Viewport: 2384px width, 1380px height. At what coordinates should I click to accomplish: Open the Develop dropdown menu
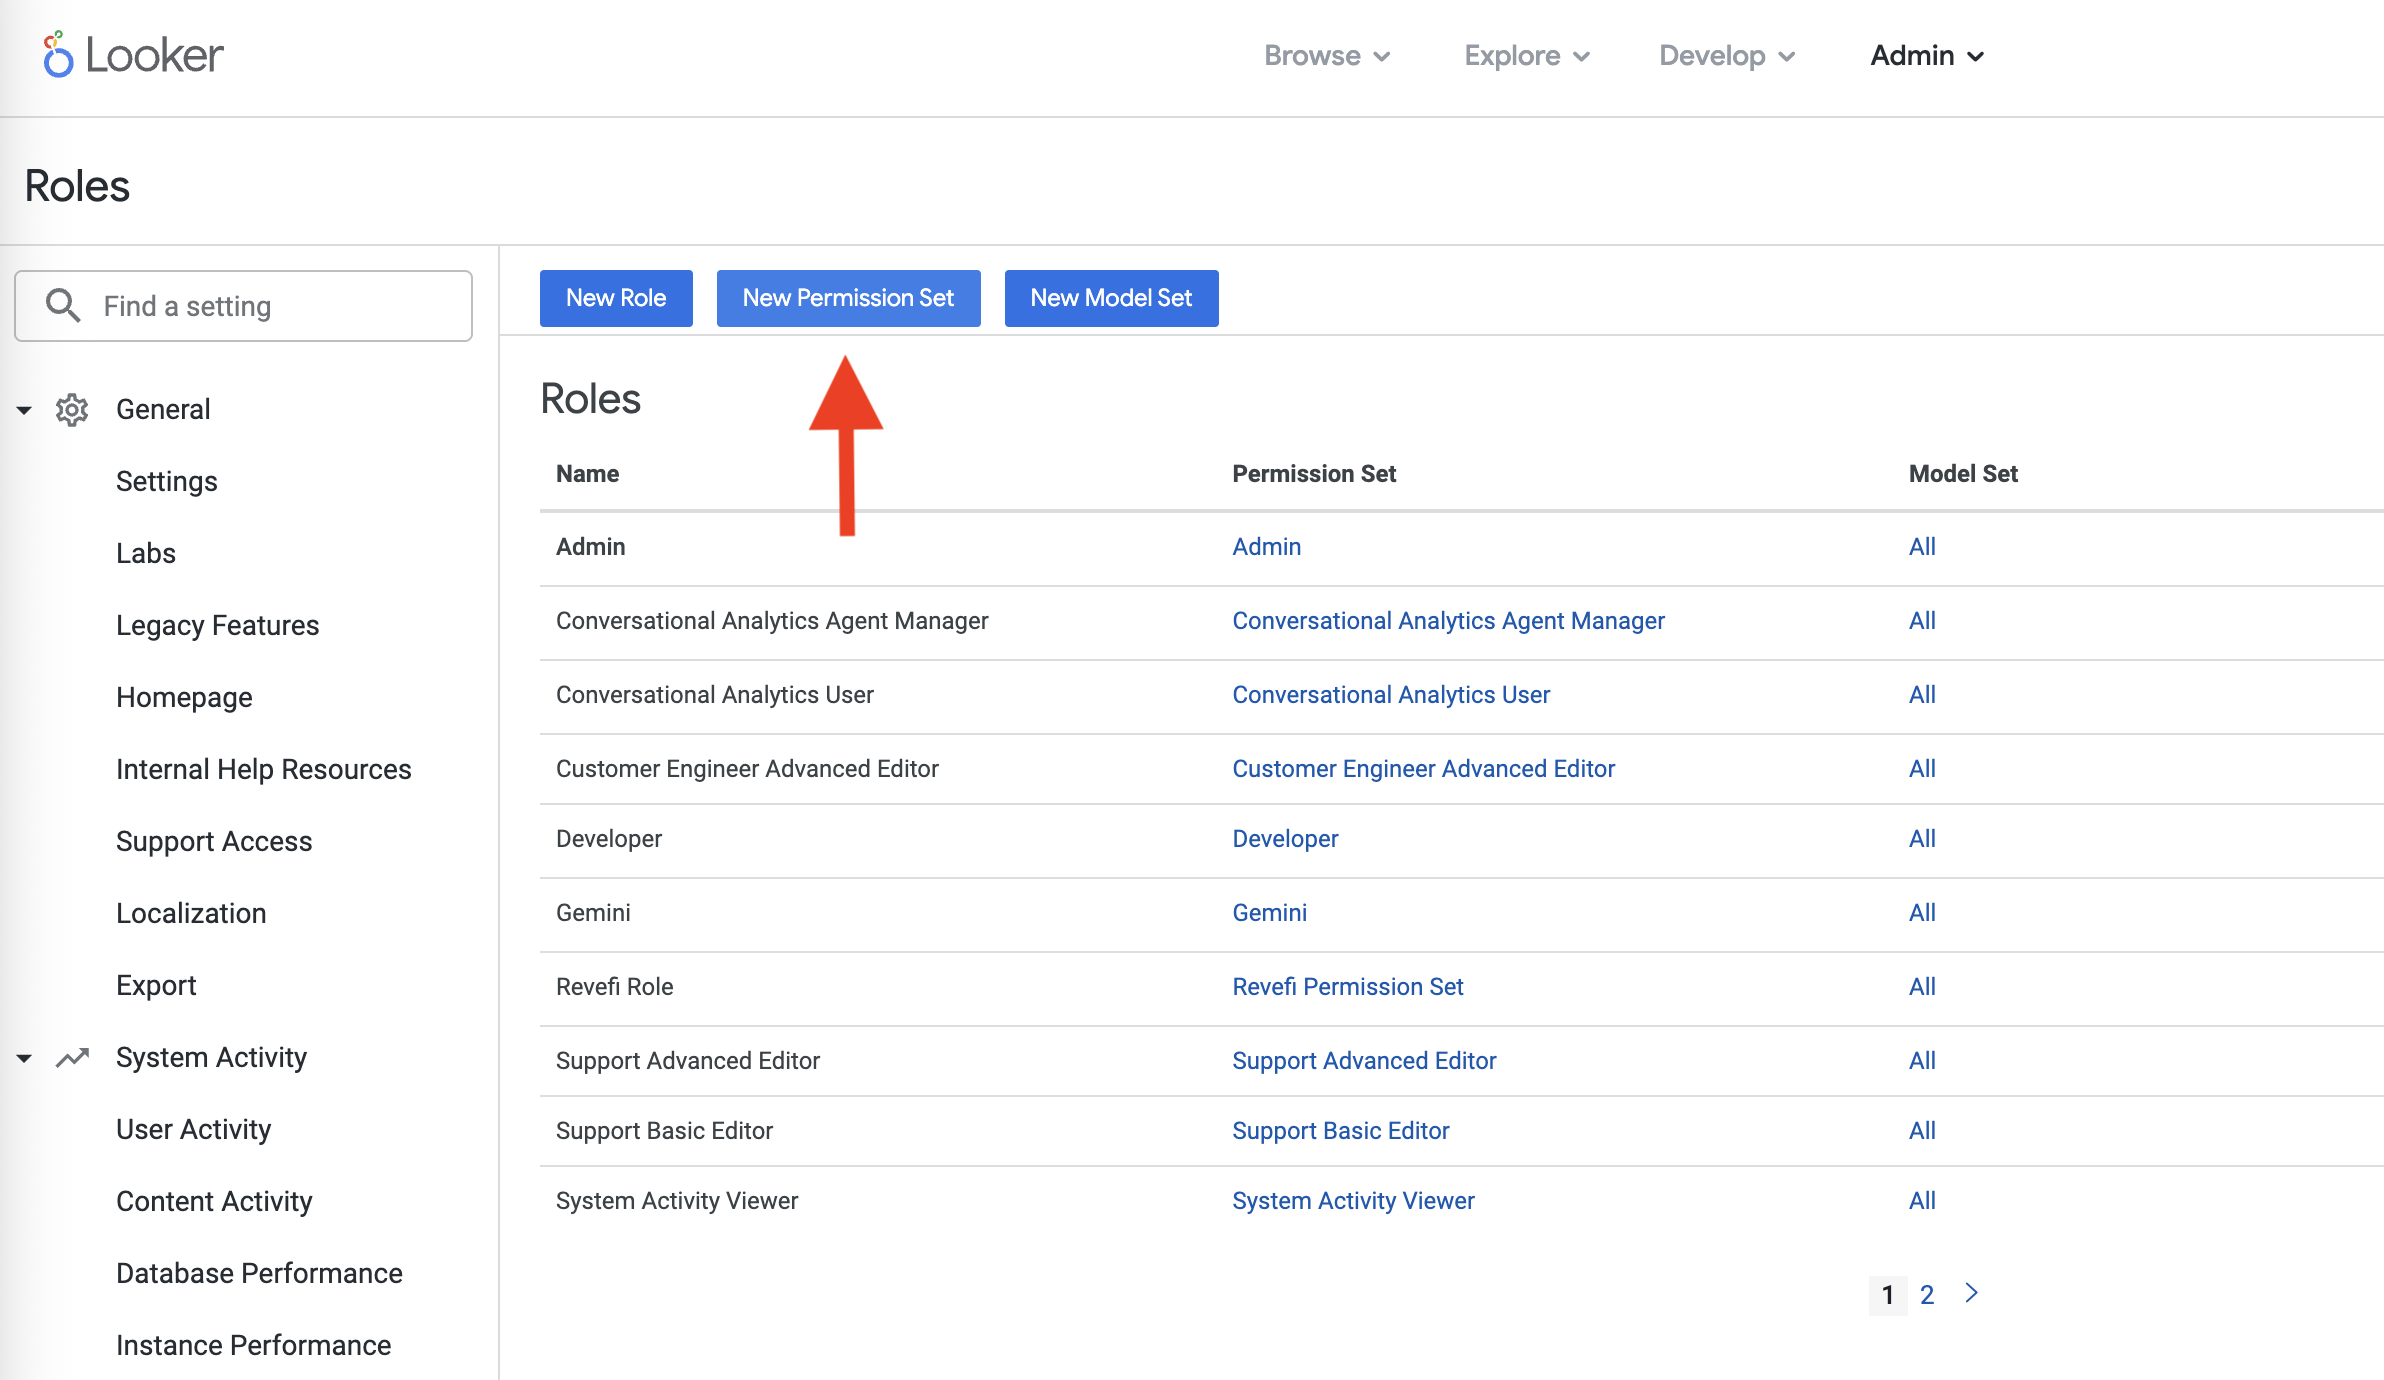(1726, 56)
